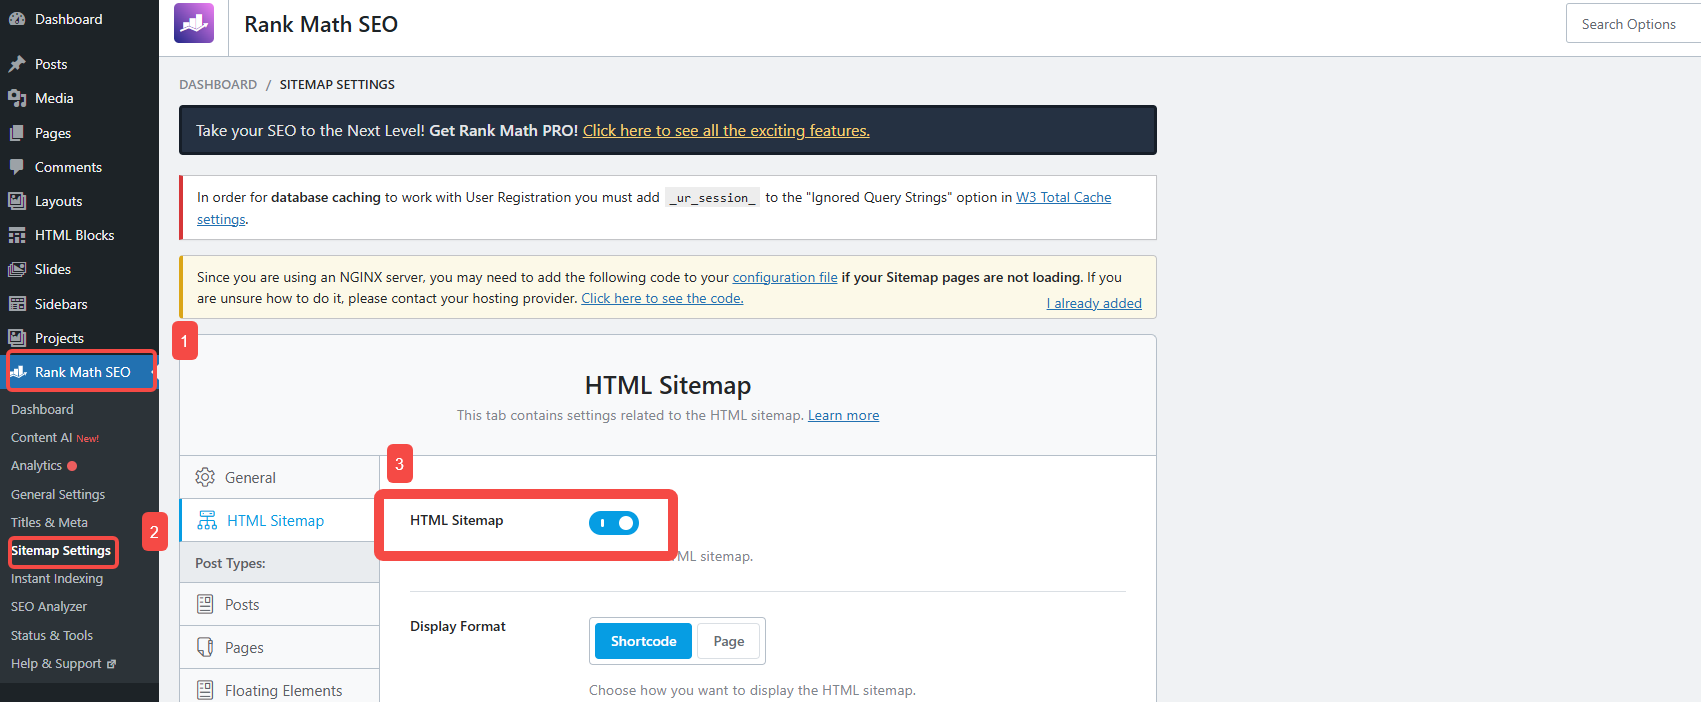The image size is (1701, 702).
Task: Open Posts via the pin icon
Action: click(x=17, y=64)
